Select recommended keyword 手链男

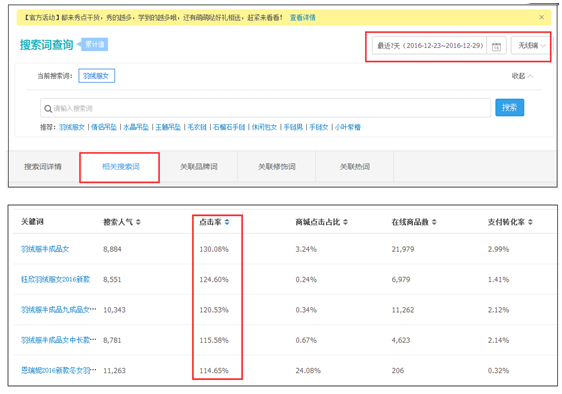tap(293, 127)
